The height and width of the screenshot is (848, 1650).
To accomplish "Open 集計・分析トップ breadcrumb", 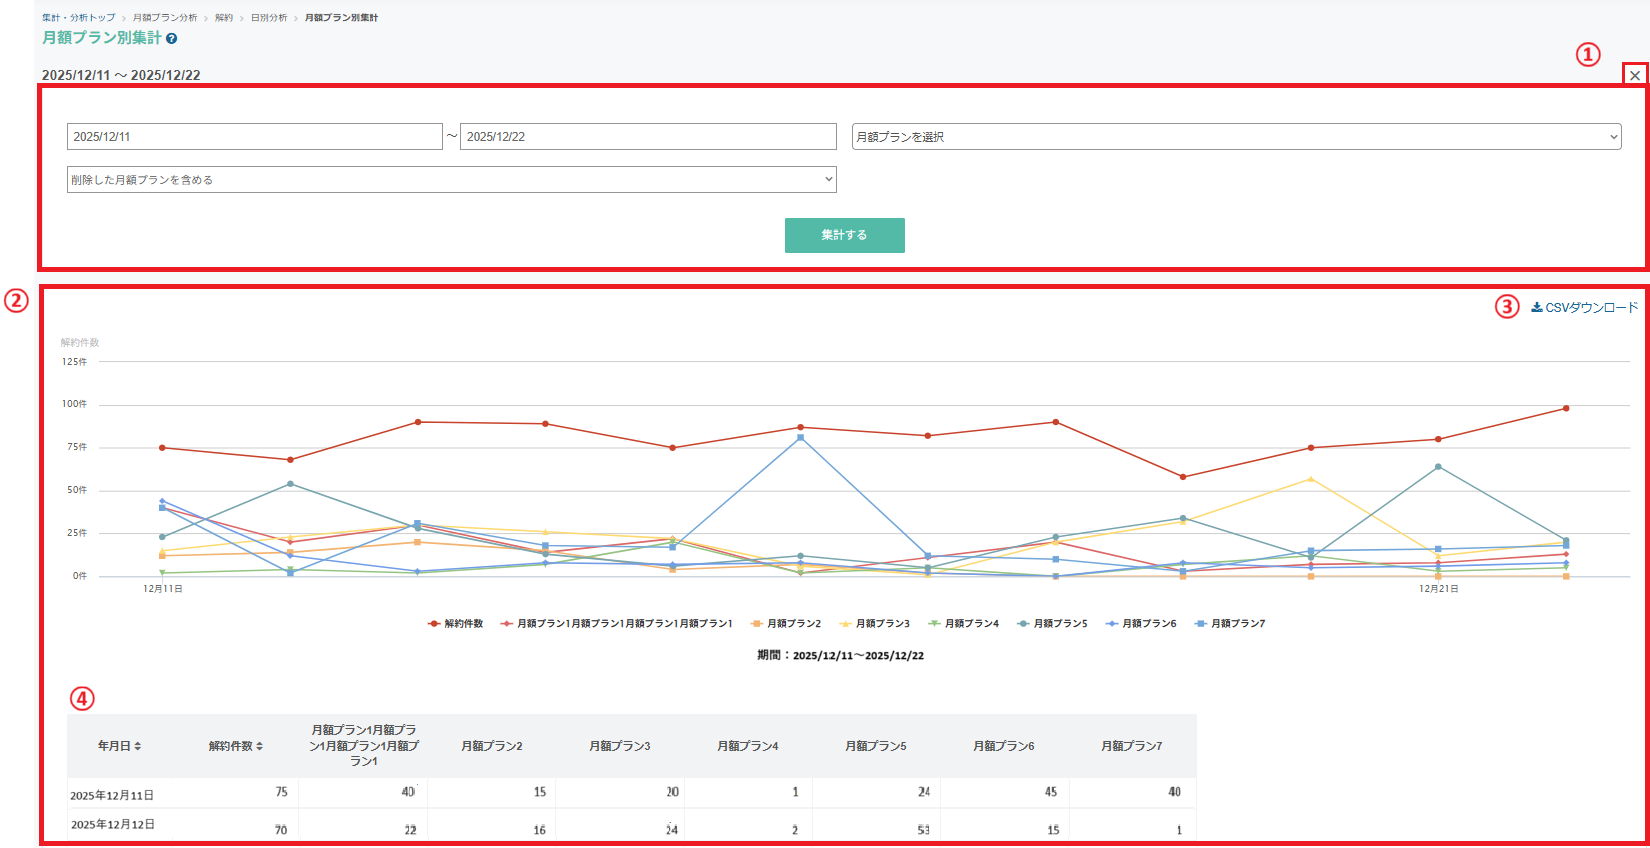I will pyautogui.click(x=78, y=18).
